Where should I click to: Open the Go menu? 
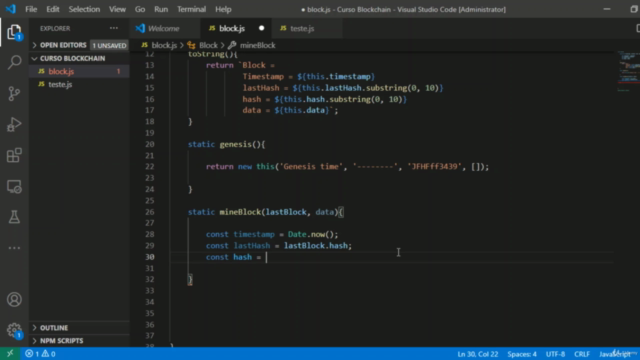pyautogui.click(x=140, y=9)
